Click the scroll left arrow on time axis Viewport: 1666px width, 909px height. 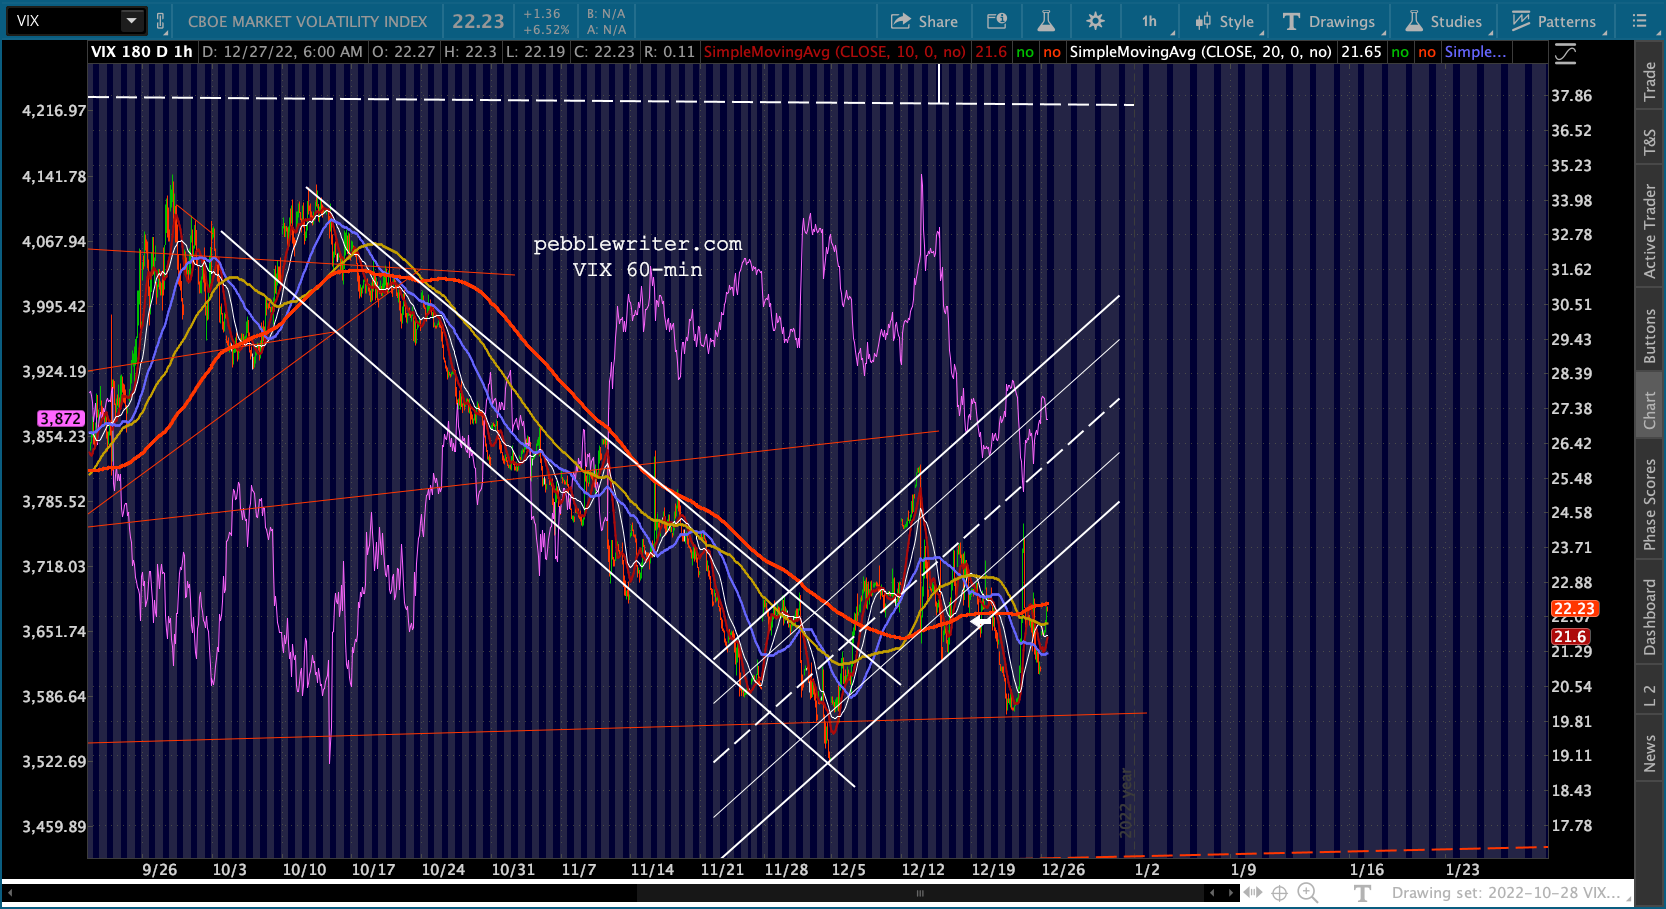coord(1212,893)
